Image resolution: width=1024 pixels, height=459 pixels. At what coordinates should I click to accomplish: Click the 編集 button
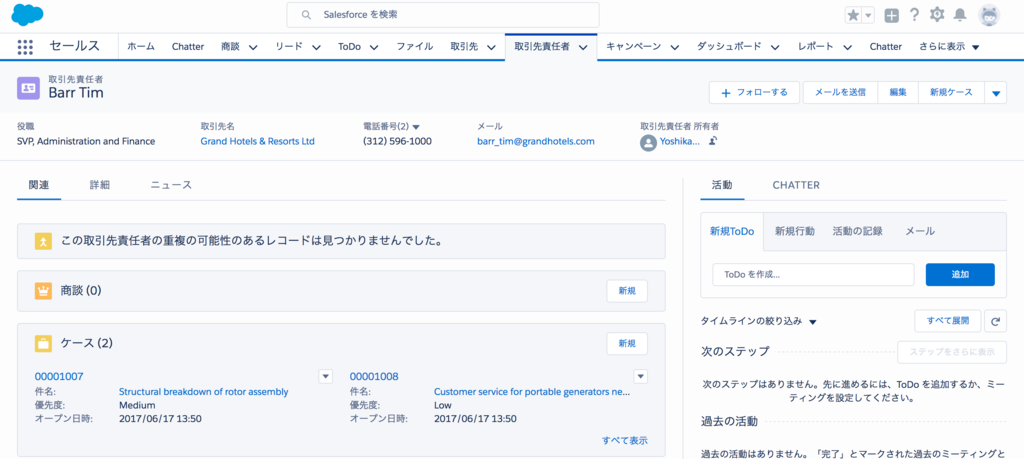tap(898, 93)
